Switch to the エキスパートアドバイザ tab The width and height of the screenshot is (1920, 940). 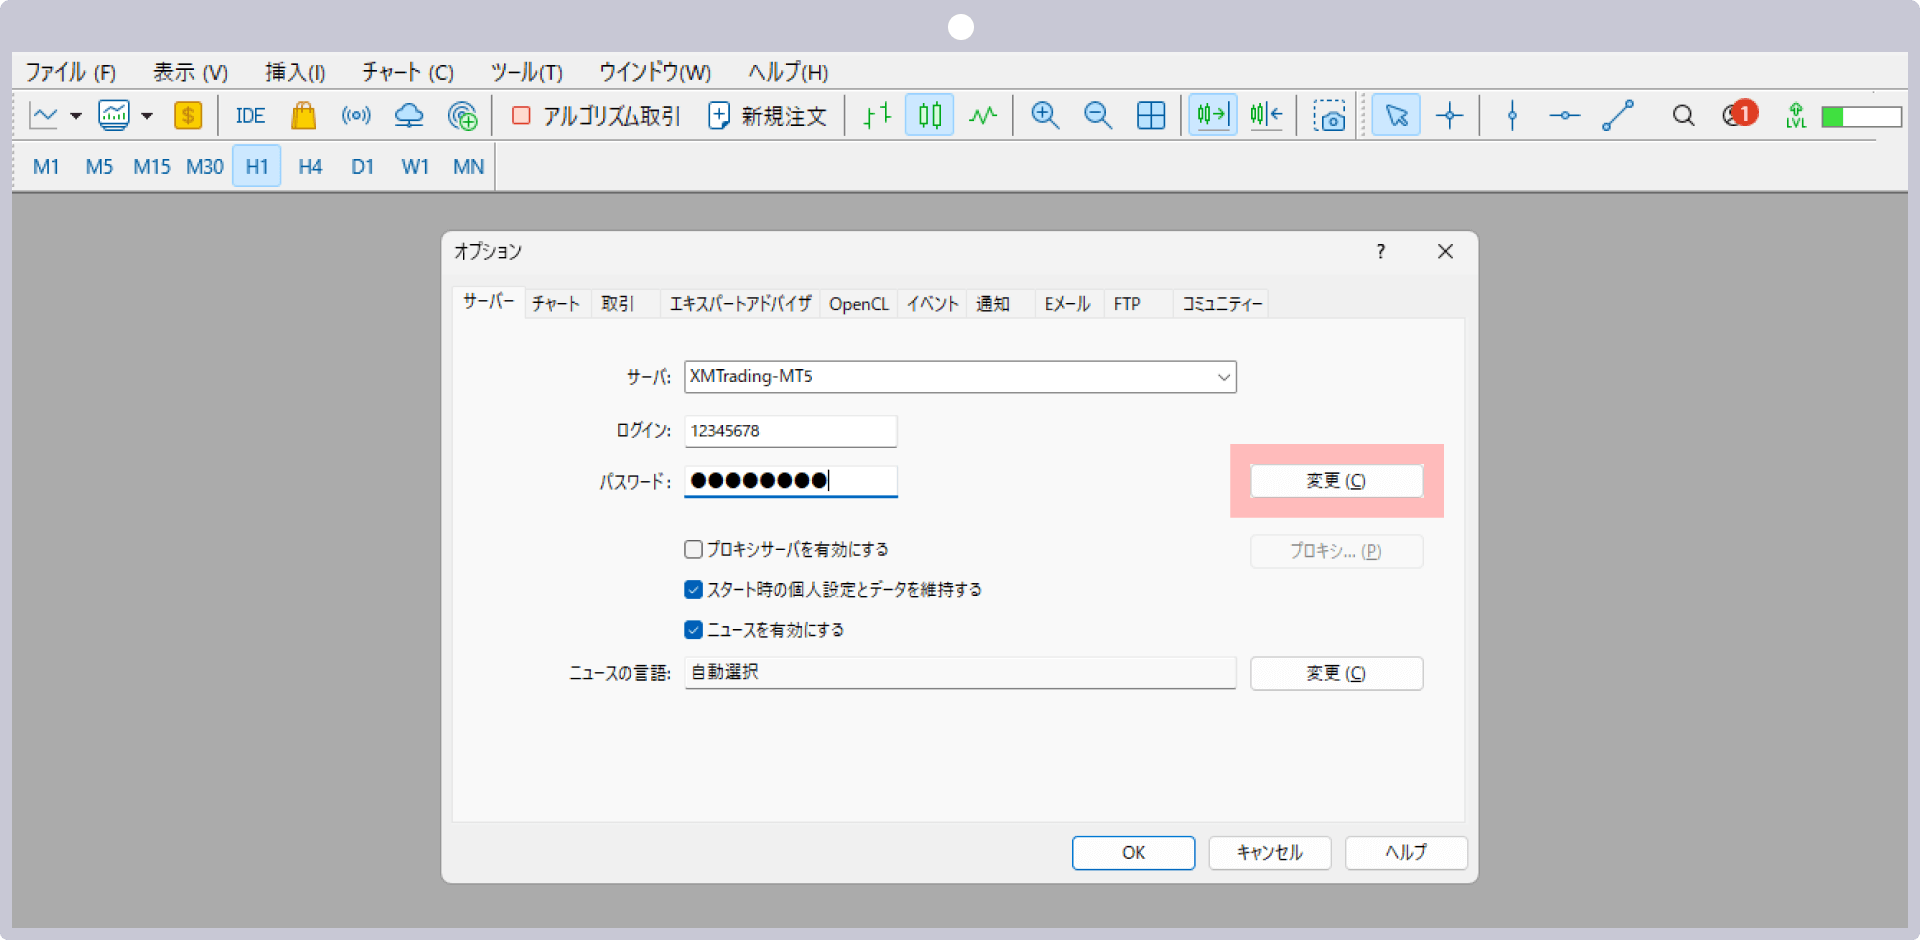(740, 304)
